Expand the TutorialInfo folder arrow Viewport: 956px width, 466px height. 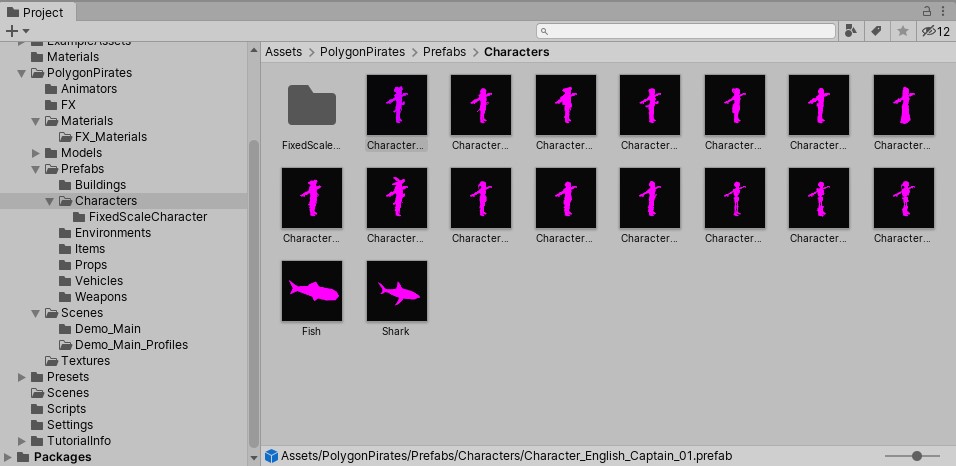pyautogui.click(x=22, y=441)
